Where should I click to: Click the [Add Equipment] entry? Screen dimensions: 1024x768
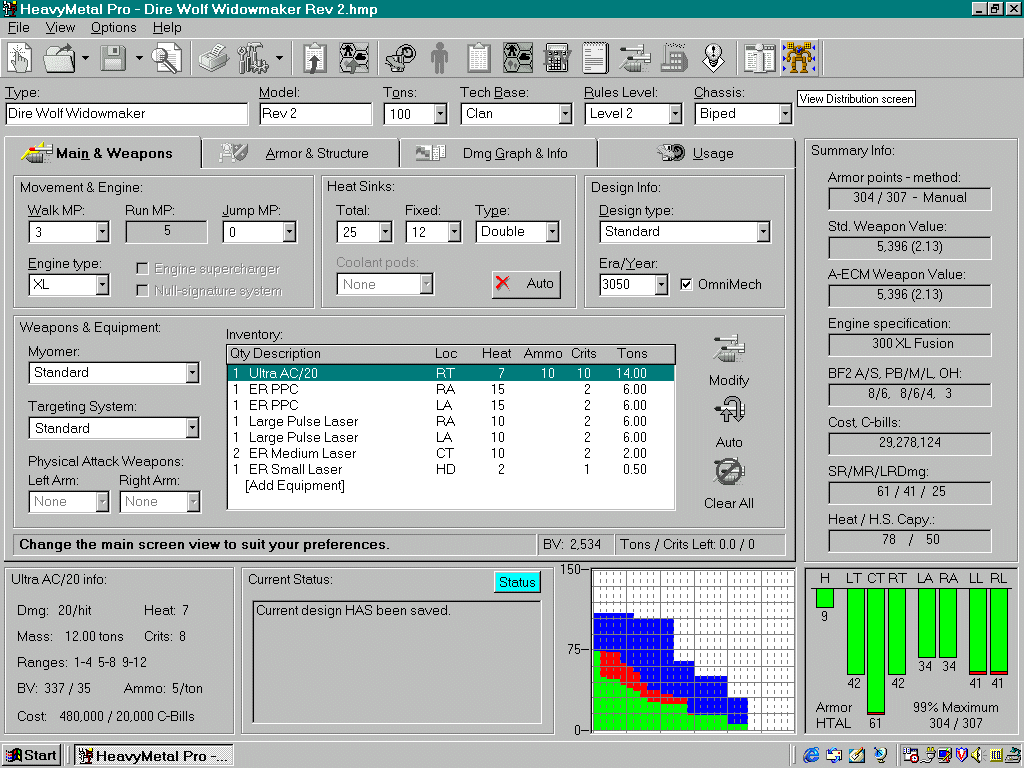click(x=295, y=486)
